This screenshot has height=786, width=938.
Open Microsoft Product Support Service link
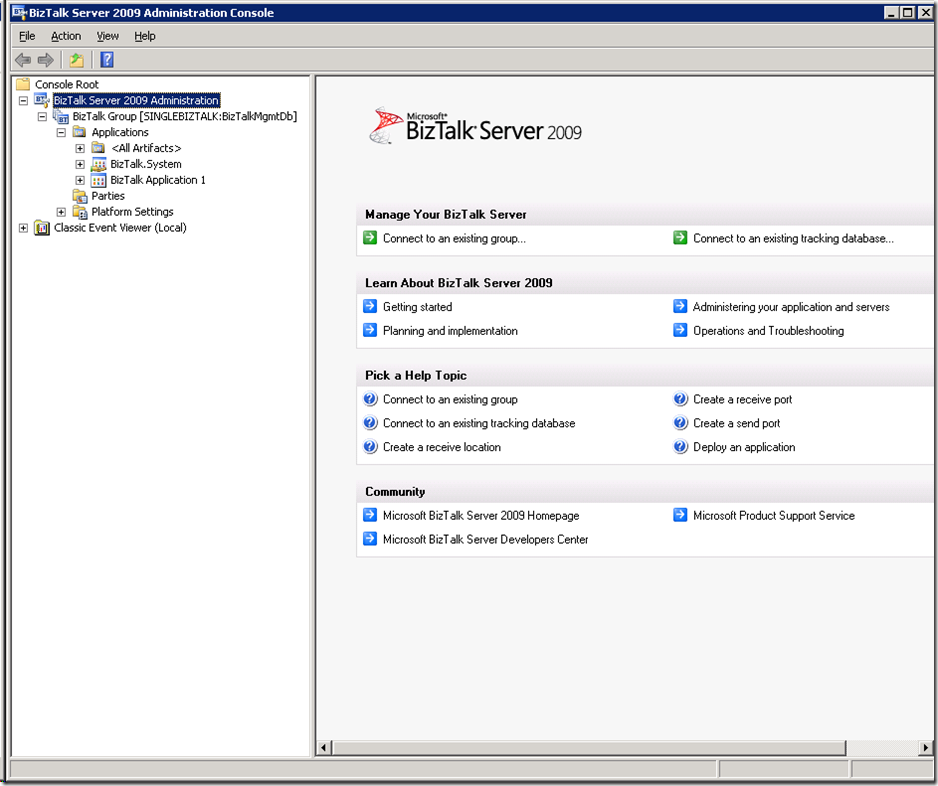coord(773,515)
